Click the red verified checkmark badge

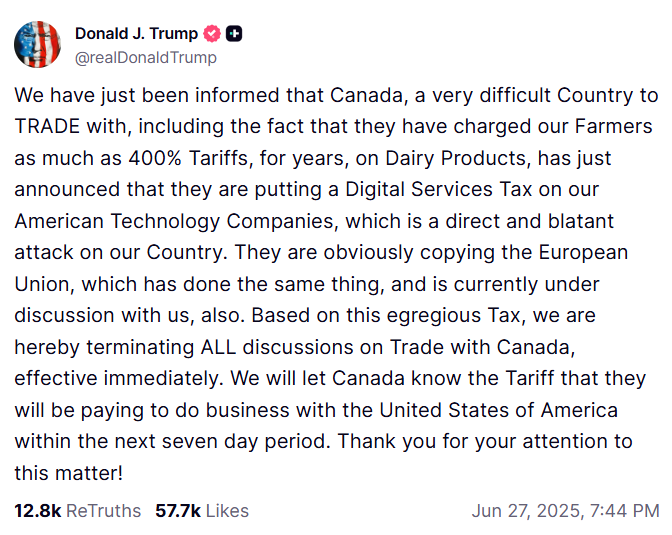pyautogui.click(x=212, y=33)
